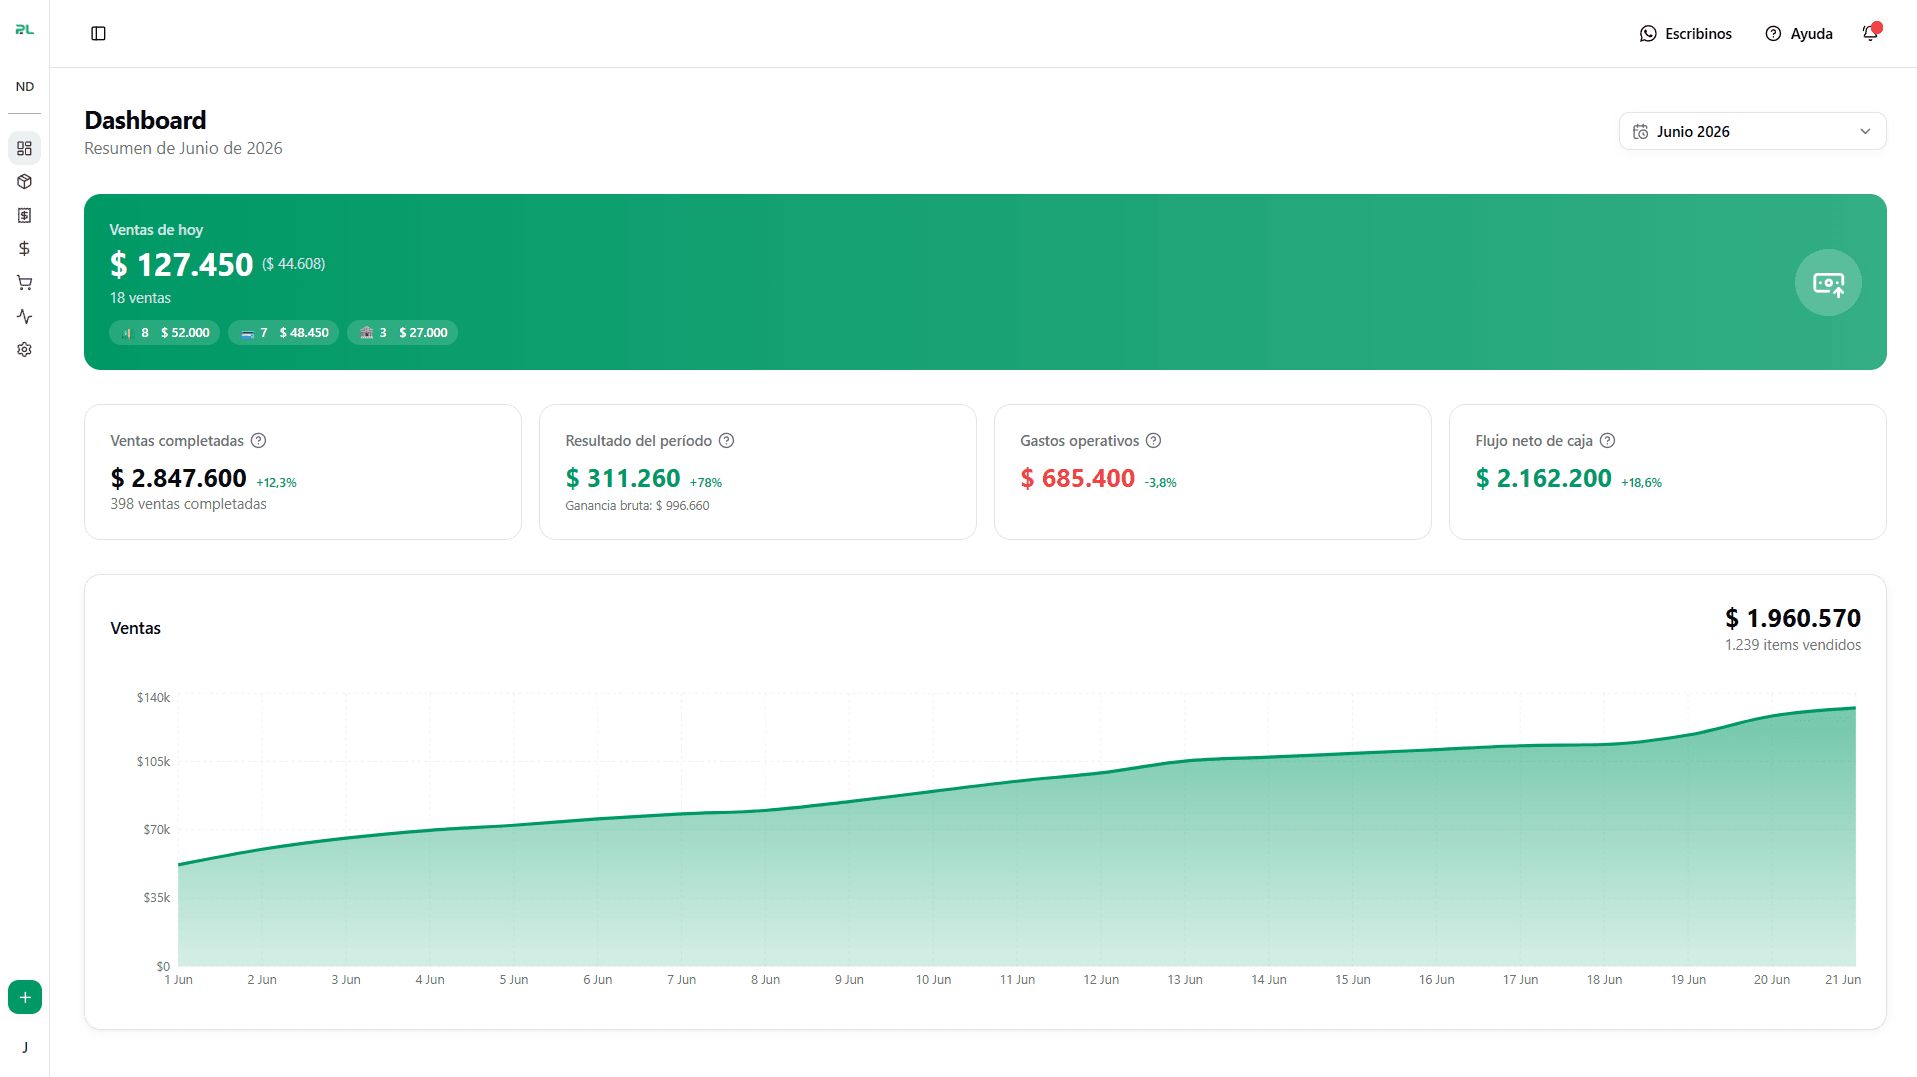Click the calendar icon in the month selector

click(1640, 132)
